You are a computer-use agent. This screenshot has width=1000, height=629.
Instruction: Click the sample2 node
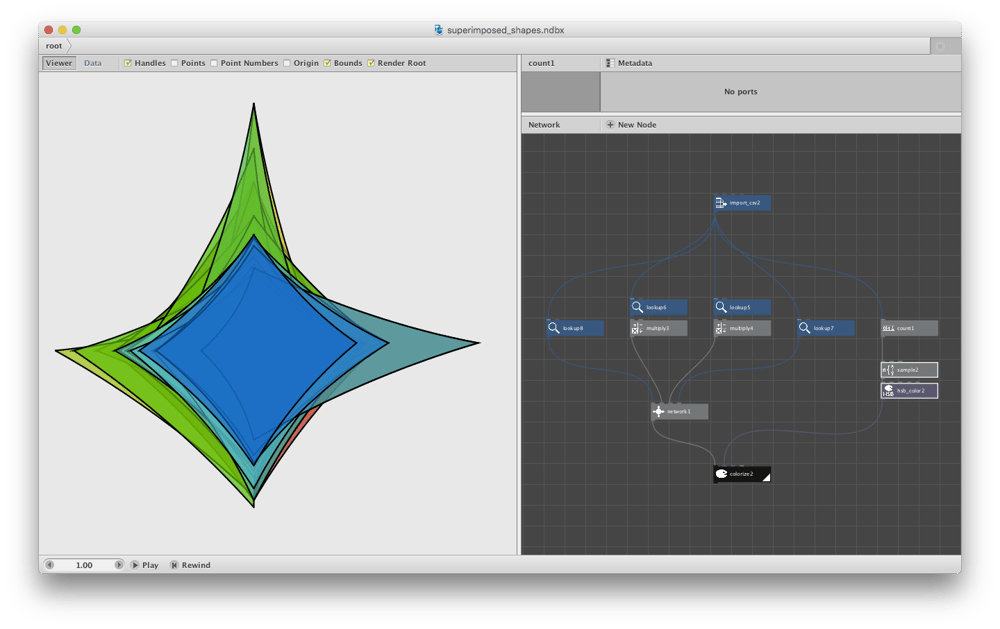tap(909, 369)
